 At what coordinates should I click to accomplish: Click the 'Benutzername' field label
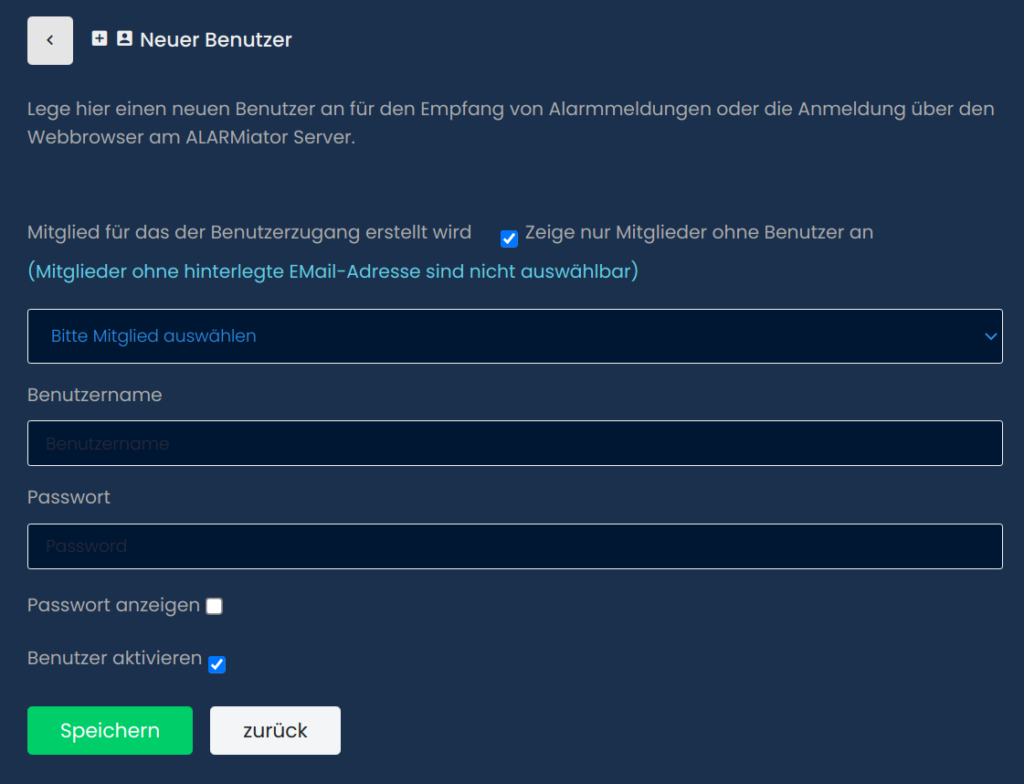(94, 395)
